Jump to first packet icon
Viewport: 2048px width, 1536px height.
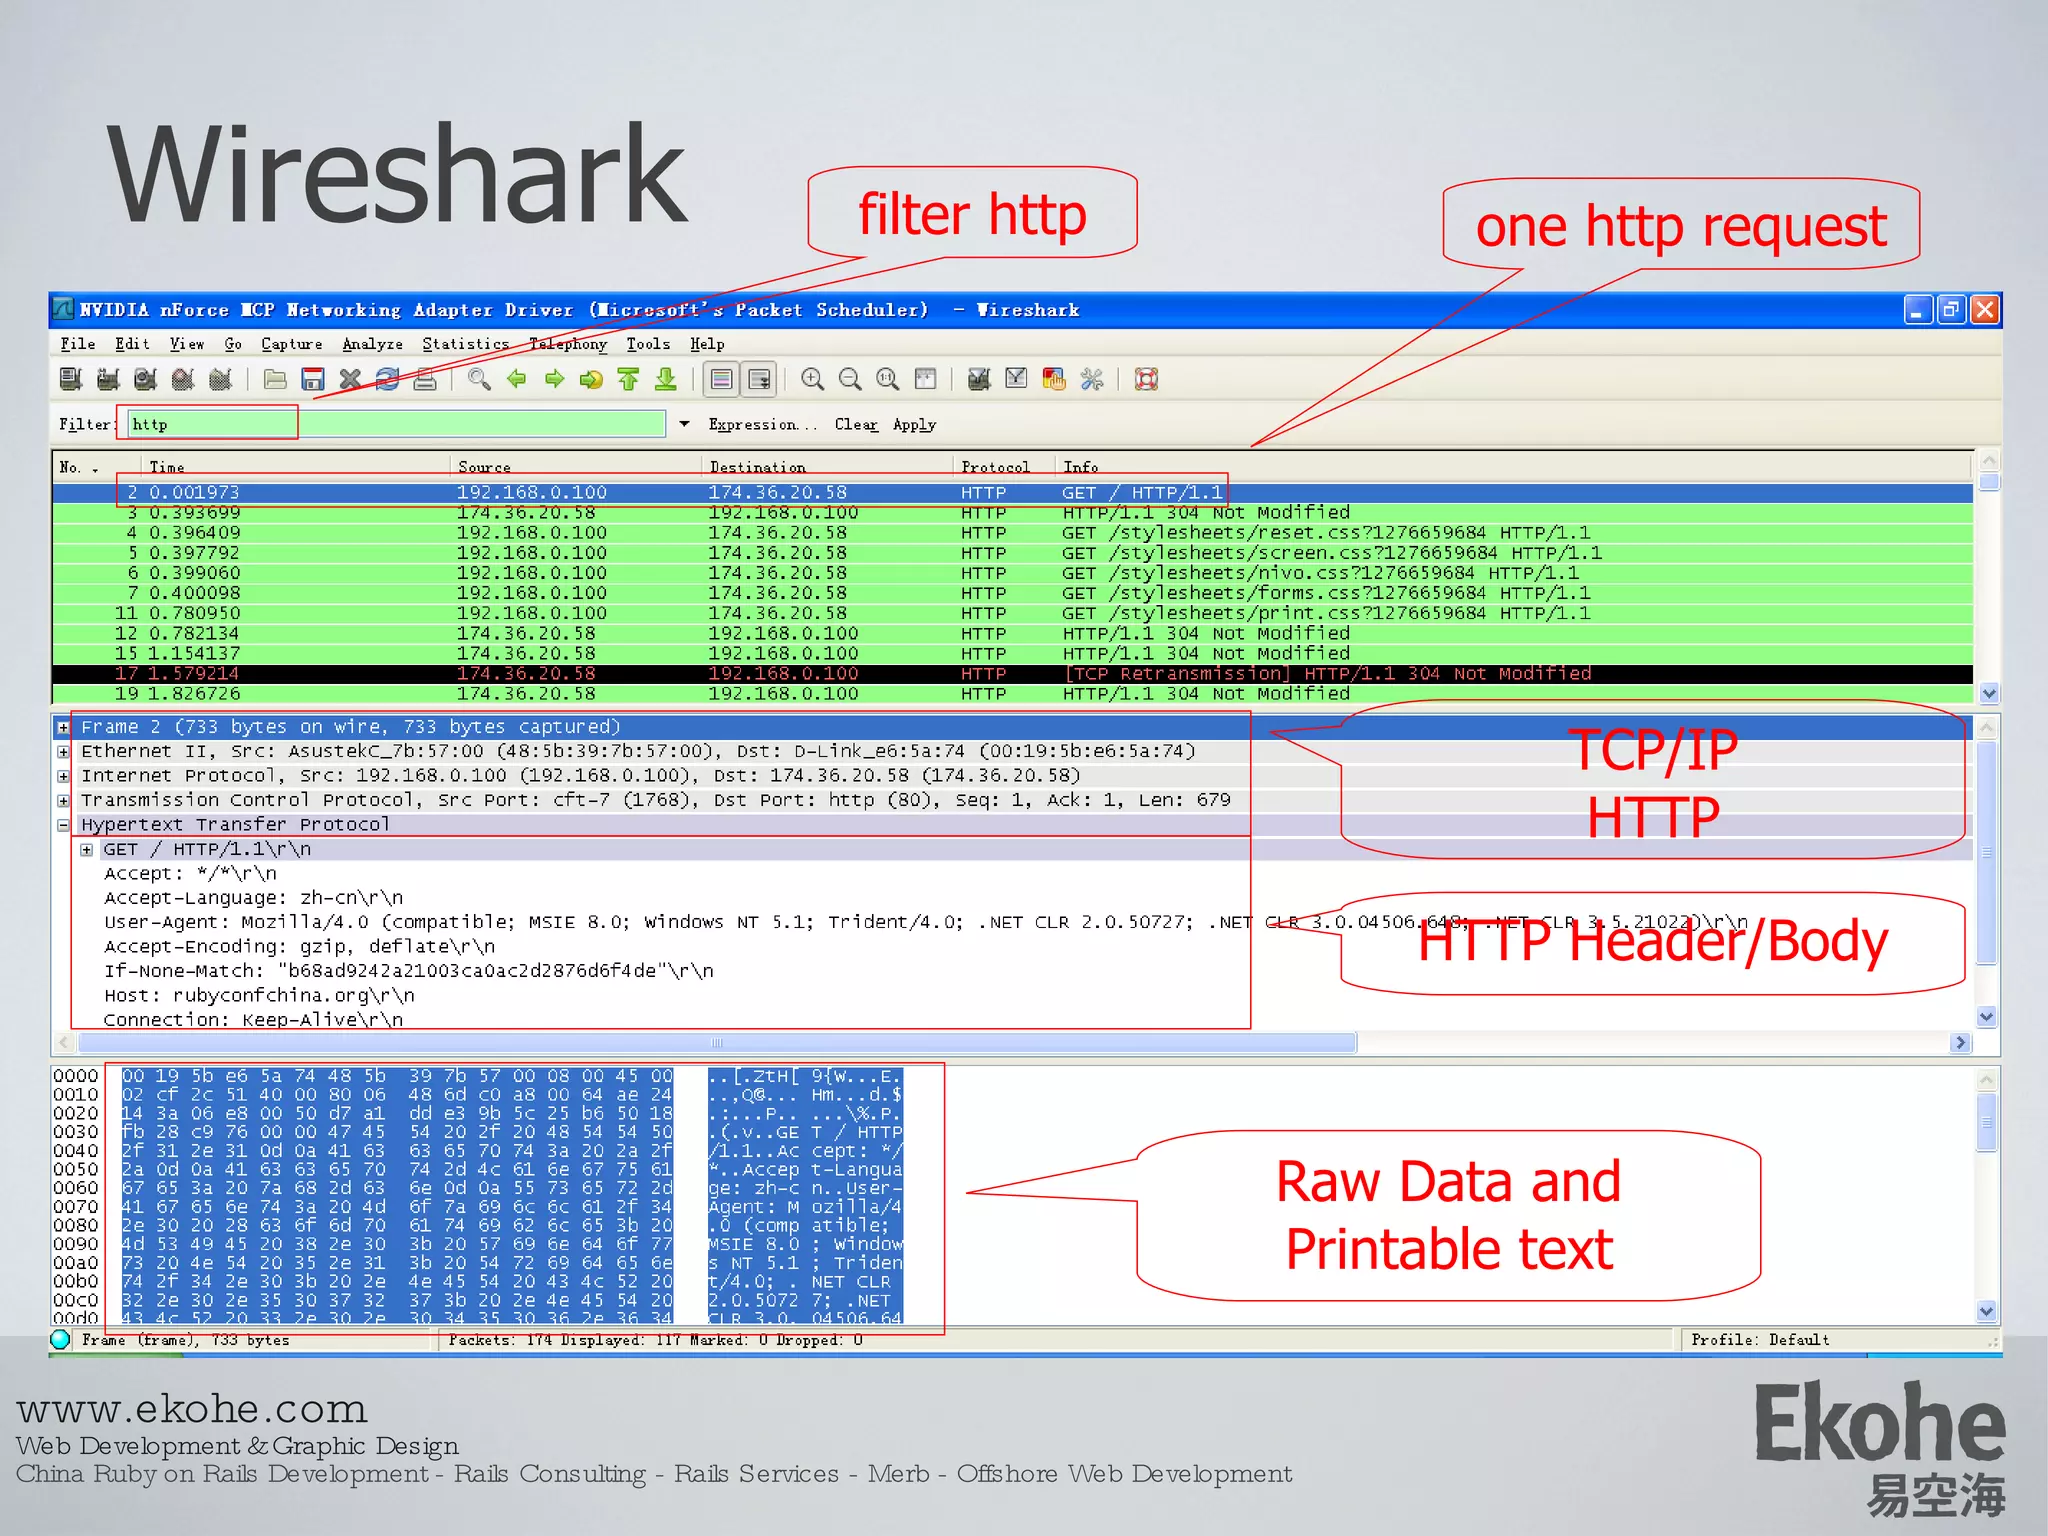click(x=629, y=379)
